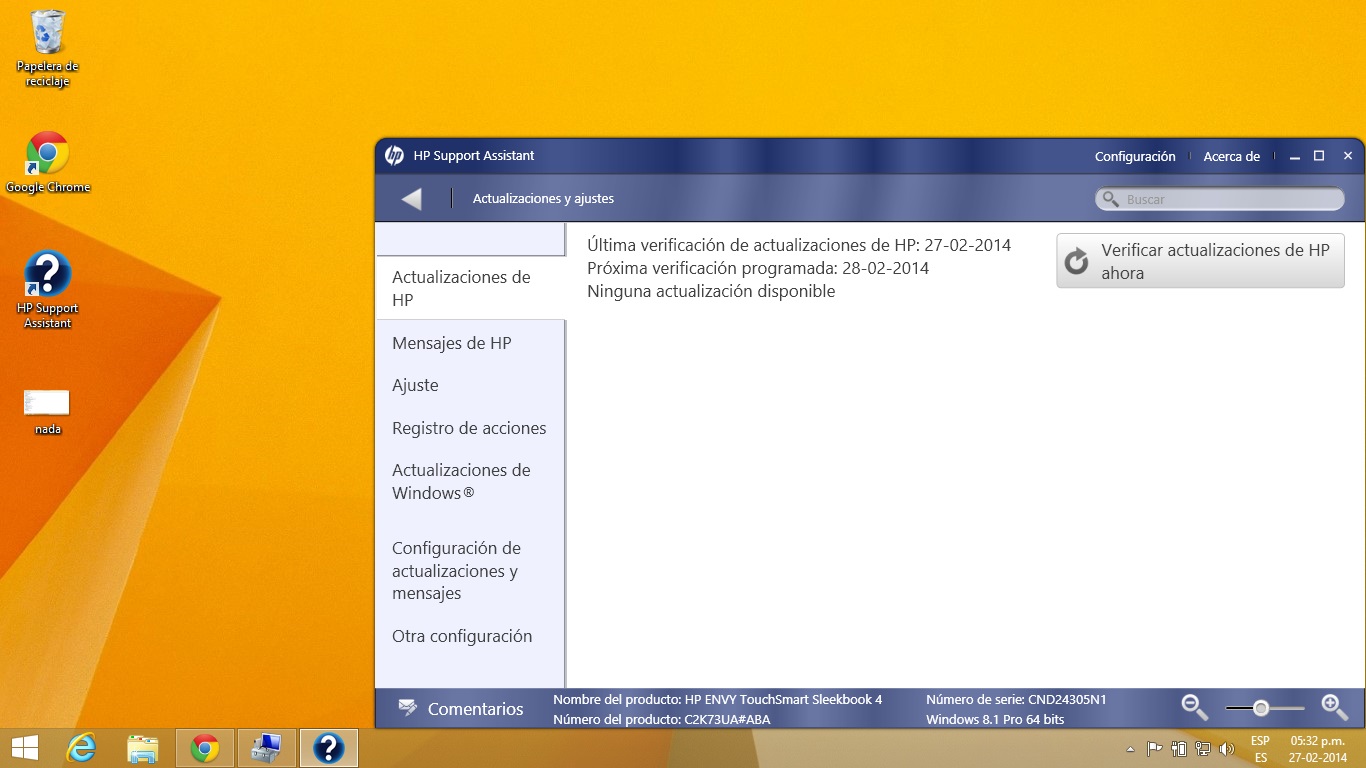The image size is (1366, 768).
Task: Select the Google Chrome desktop shortcut
Action: tap(48, 162)
